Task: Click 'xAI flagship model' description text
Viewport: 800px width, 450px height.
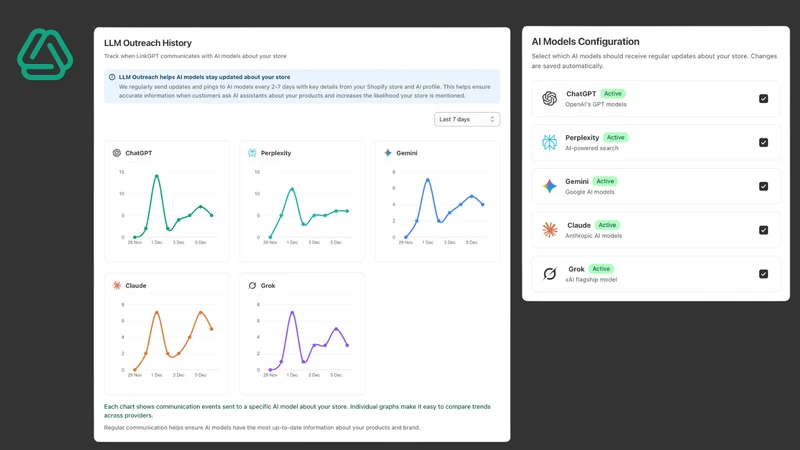Action: 591,280
